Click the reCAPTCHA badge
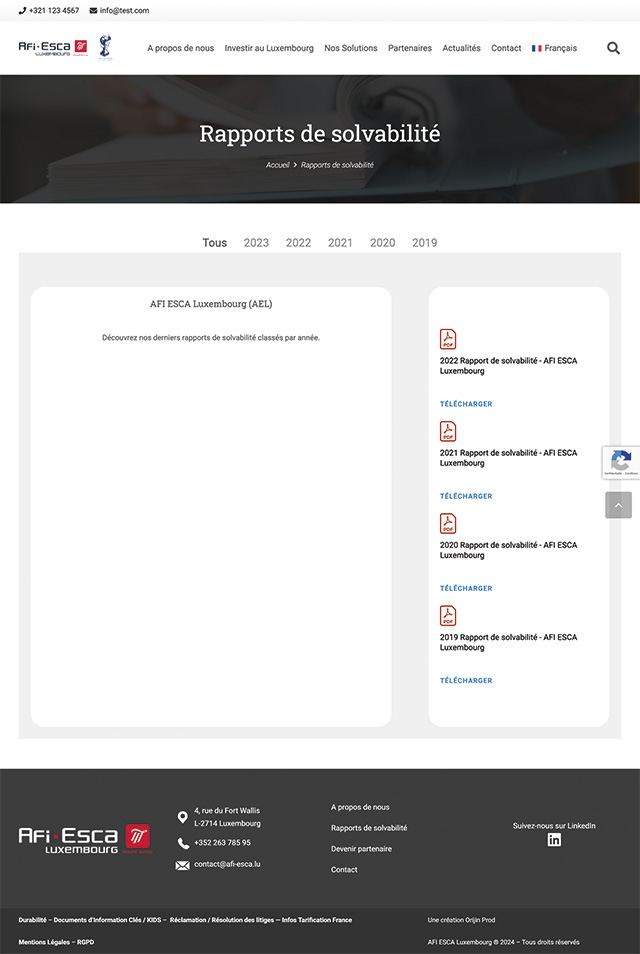 621,462
